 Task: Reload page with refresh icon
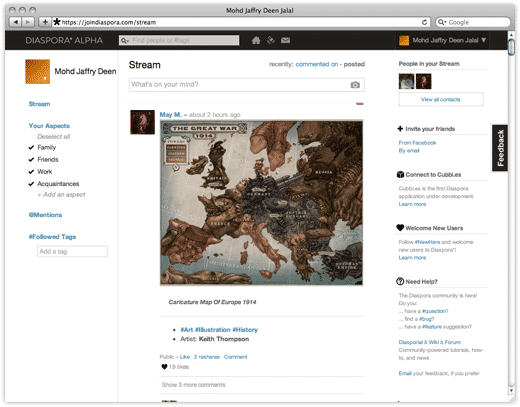424,22
